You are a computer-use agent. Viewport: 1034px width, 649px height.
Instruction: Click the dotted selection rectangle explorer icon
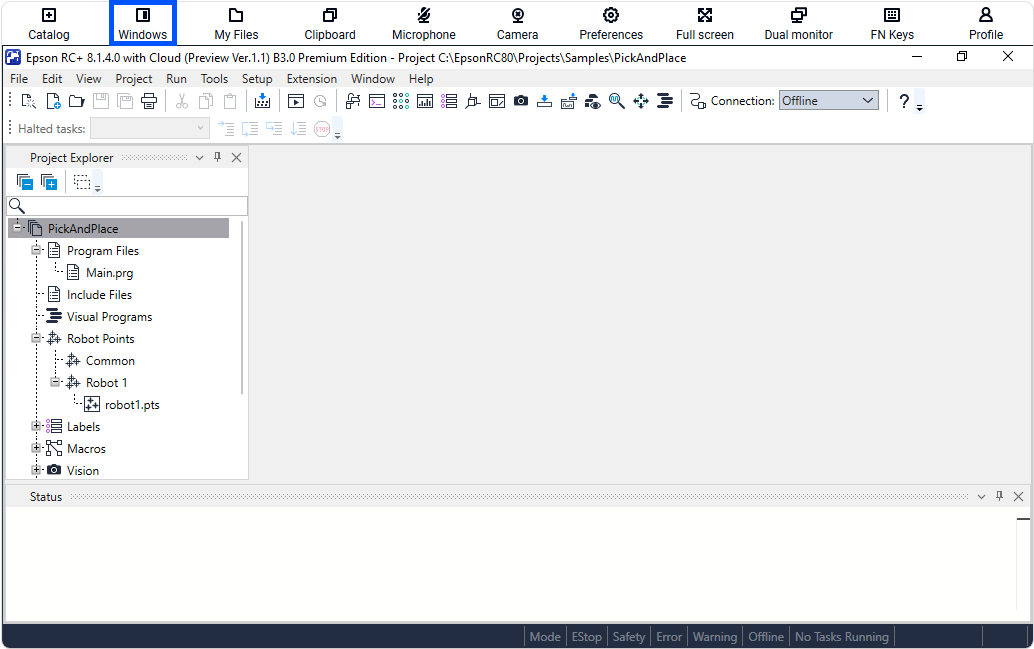[82, 182]
